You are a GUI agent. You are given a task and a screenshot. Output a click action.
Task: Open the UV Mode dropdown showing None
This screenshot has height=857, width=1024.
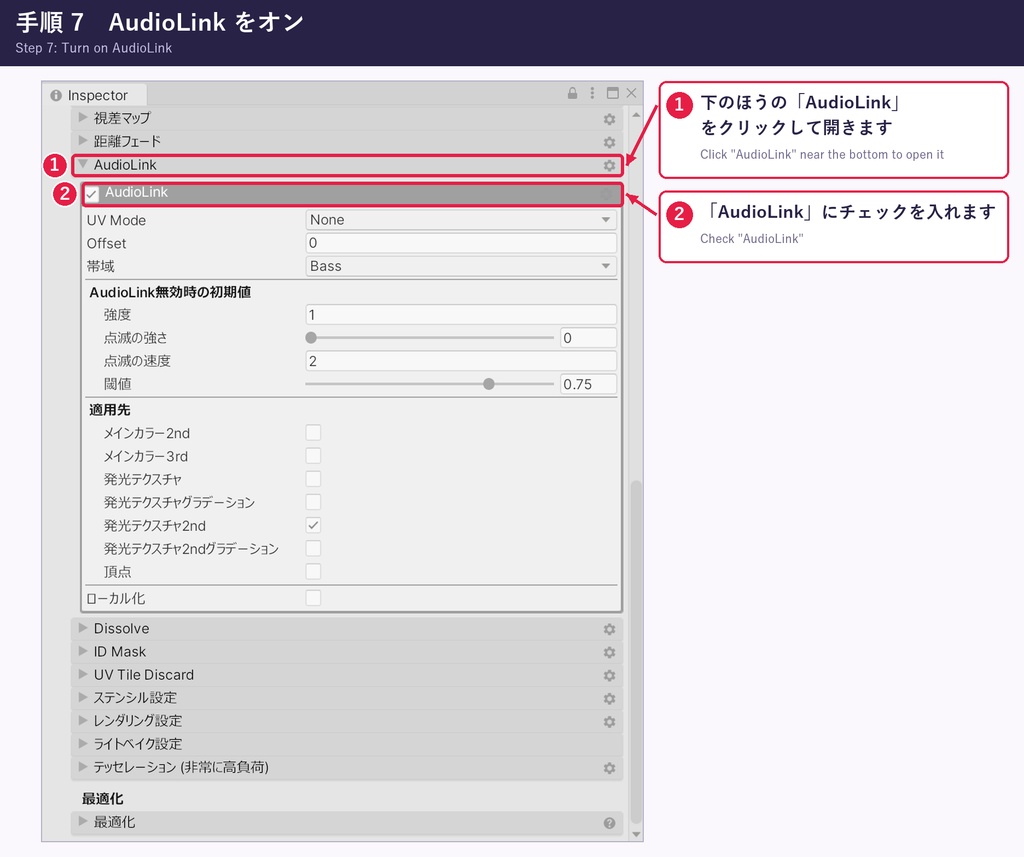pos(461,220)
